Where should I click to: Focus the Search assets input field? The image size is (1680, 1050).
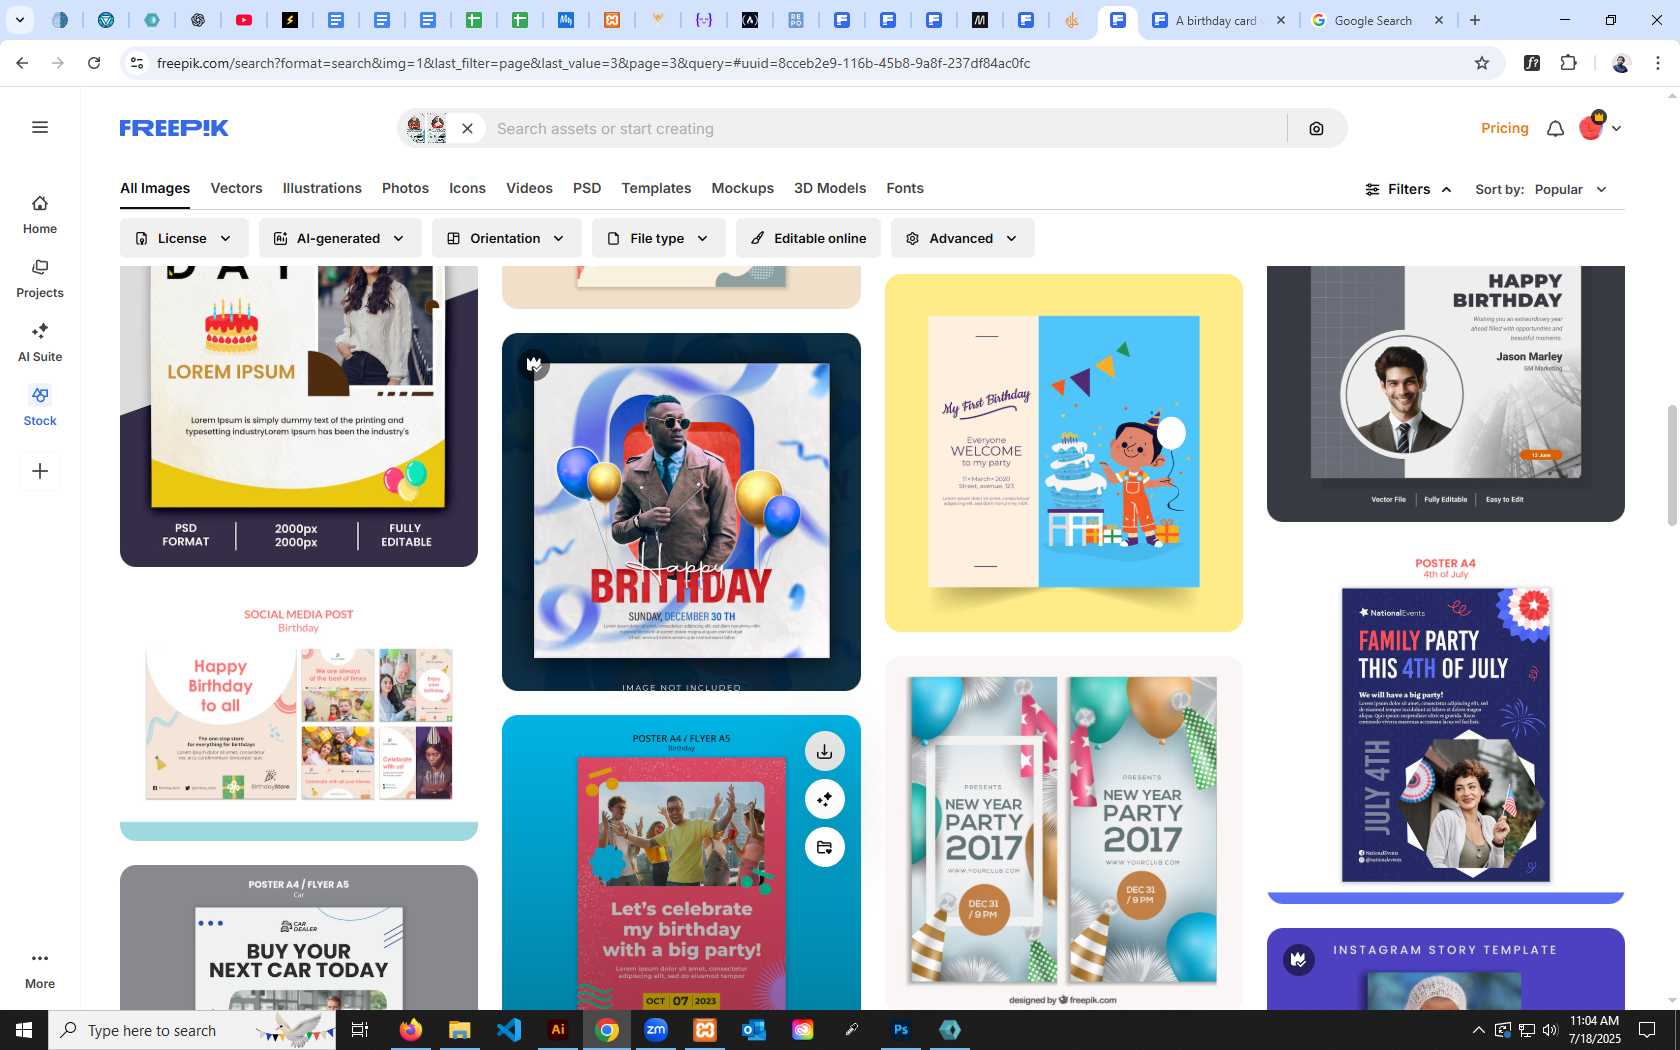pos(885,128)
